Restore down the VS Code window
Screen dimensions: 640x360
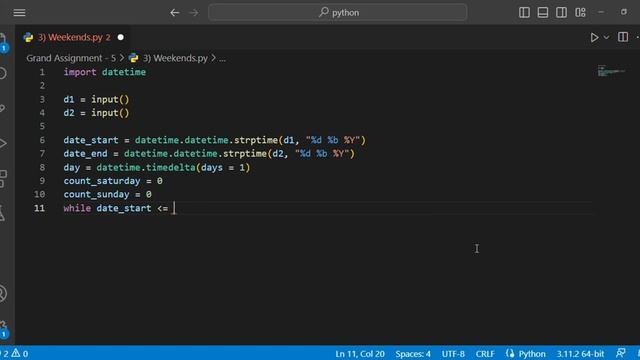point(623,12)
